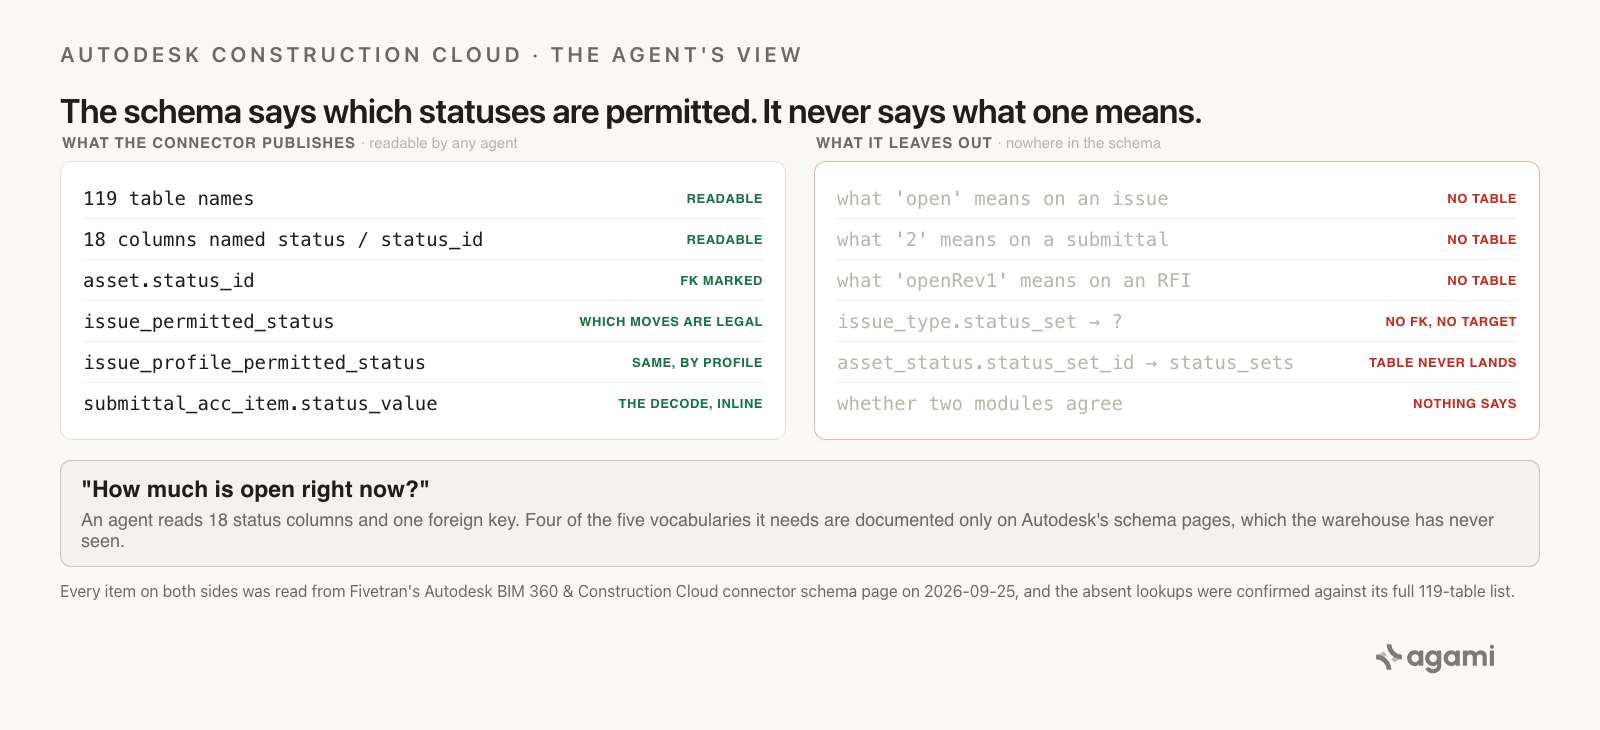Click 'issue_permitted_status' entry
The image size is (1600, 730).
coord(209,321)
